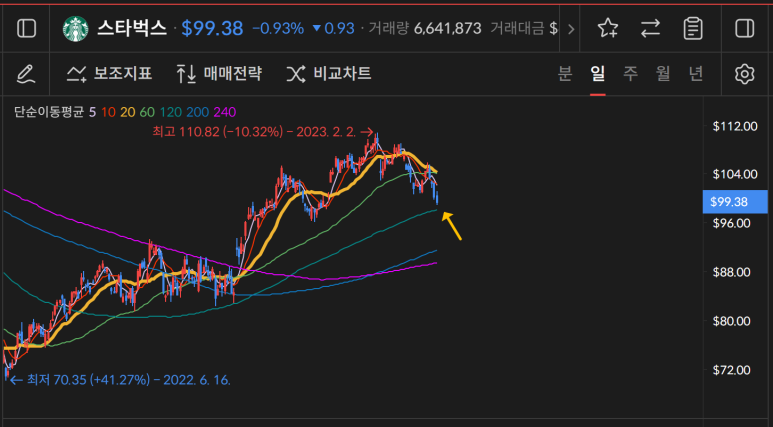Image resolution: width=773 pixels, height=427 pixels.
Task: Switch to 년 yearly interval
Action: (696, 74)
